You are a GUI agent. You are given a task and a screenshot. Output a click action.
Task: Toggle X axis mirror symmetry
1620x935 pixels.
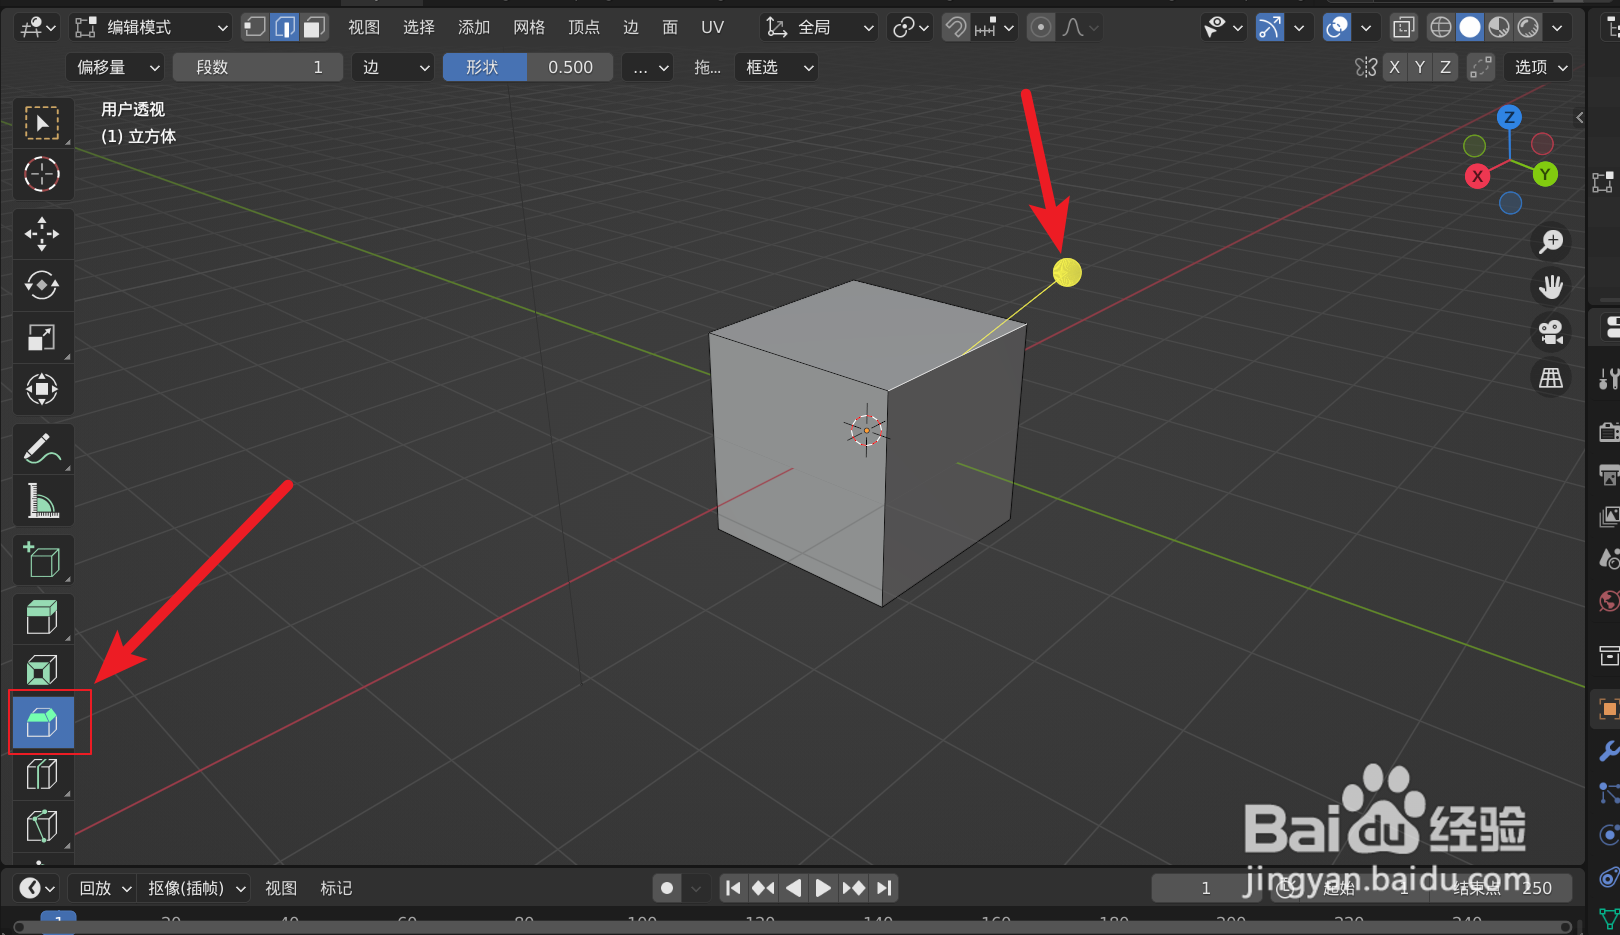coord(1394,67)
